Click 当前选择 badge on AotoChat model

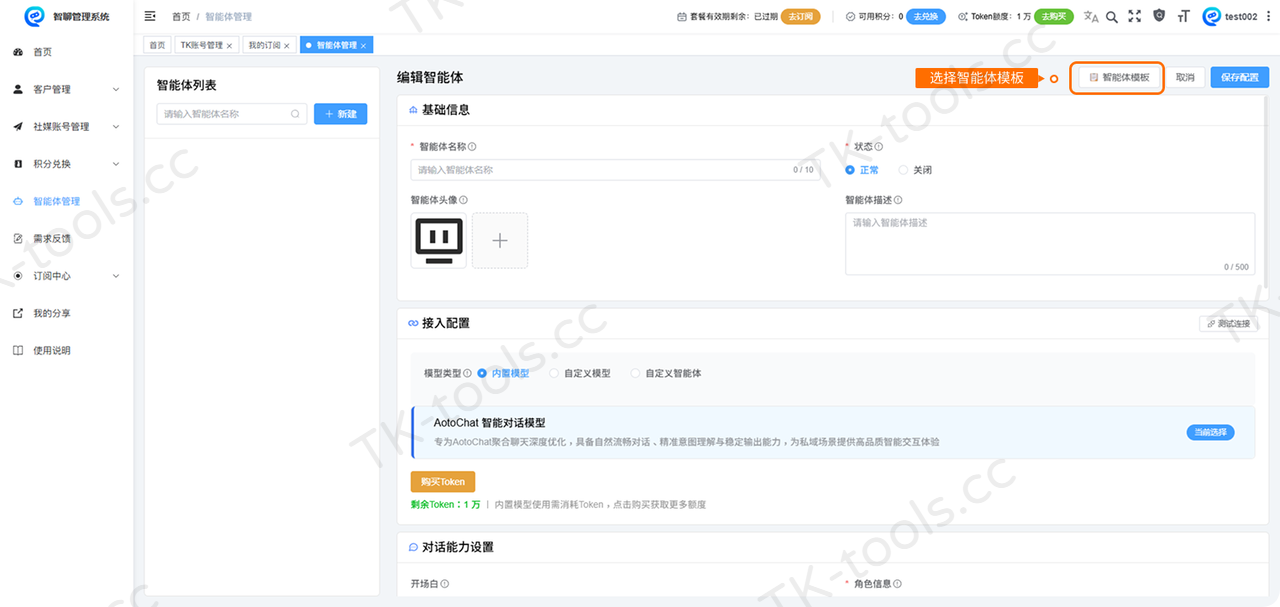click(1211, 432)
